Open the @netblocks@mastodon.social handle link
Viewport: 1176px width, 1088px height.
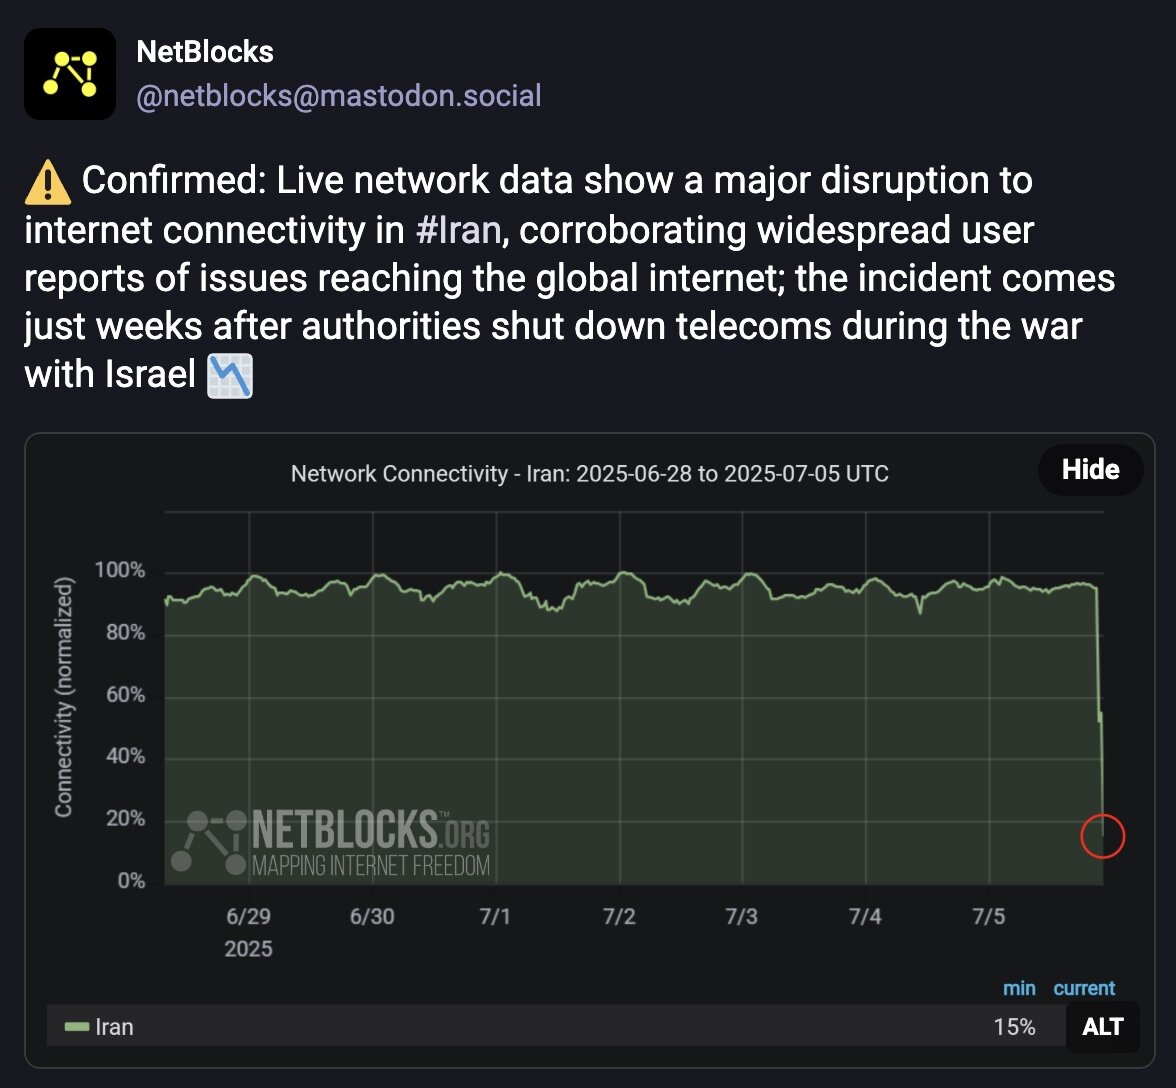click(x=339, y=96)
